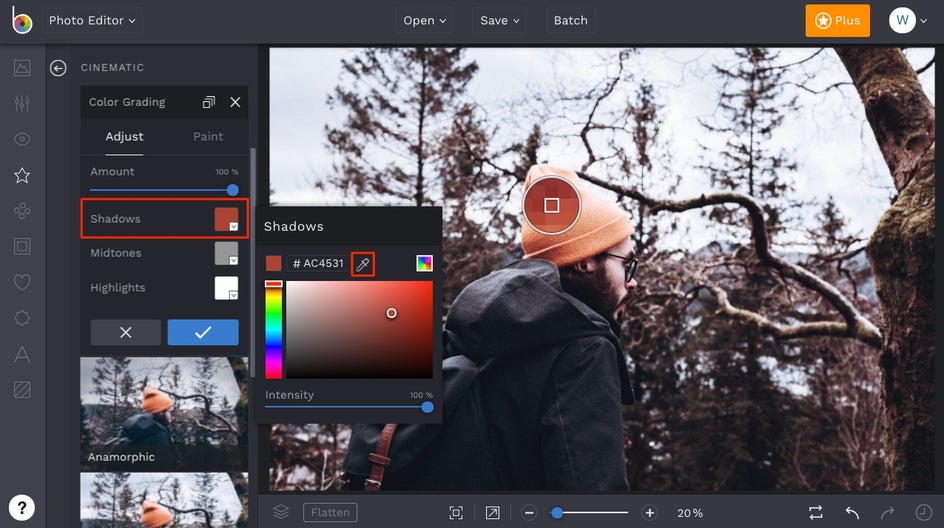Click the compare original icon
This screenshot has width=944, height=528.
(816, 512)
